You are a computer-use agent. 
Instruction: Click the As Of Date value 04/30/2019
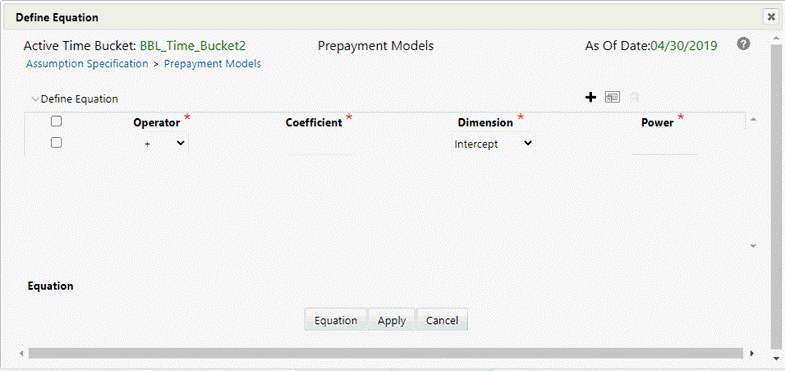[x=683, y=46]
